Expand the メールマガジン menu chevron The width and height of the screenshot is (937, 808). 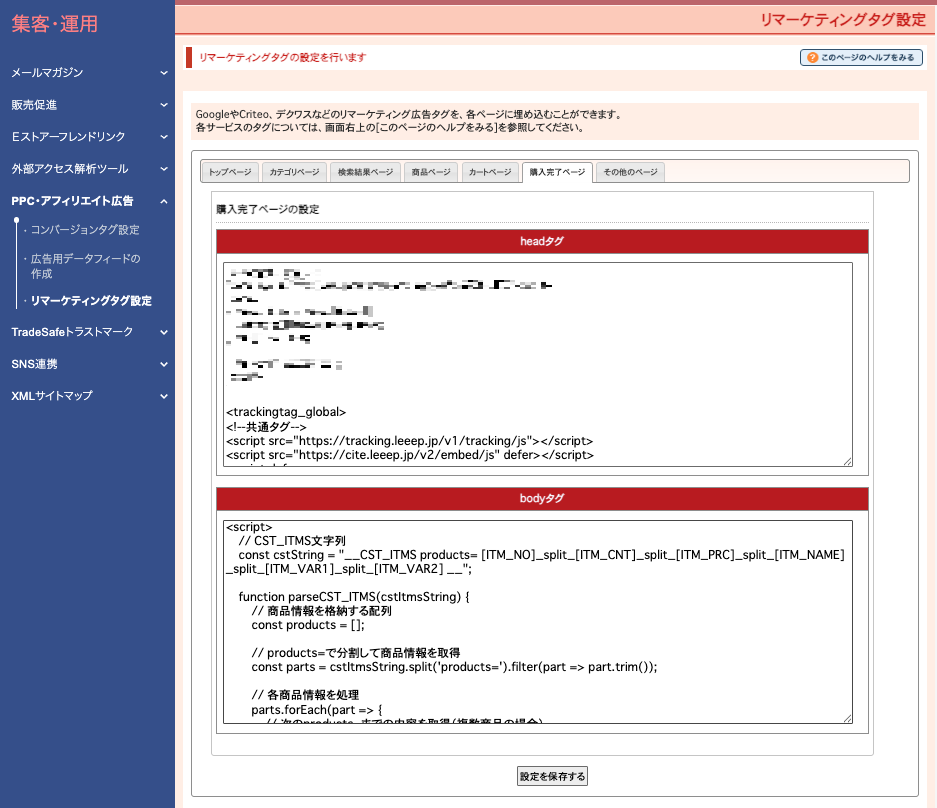pyautogui.click(x=164, y=73)
